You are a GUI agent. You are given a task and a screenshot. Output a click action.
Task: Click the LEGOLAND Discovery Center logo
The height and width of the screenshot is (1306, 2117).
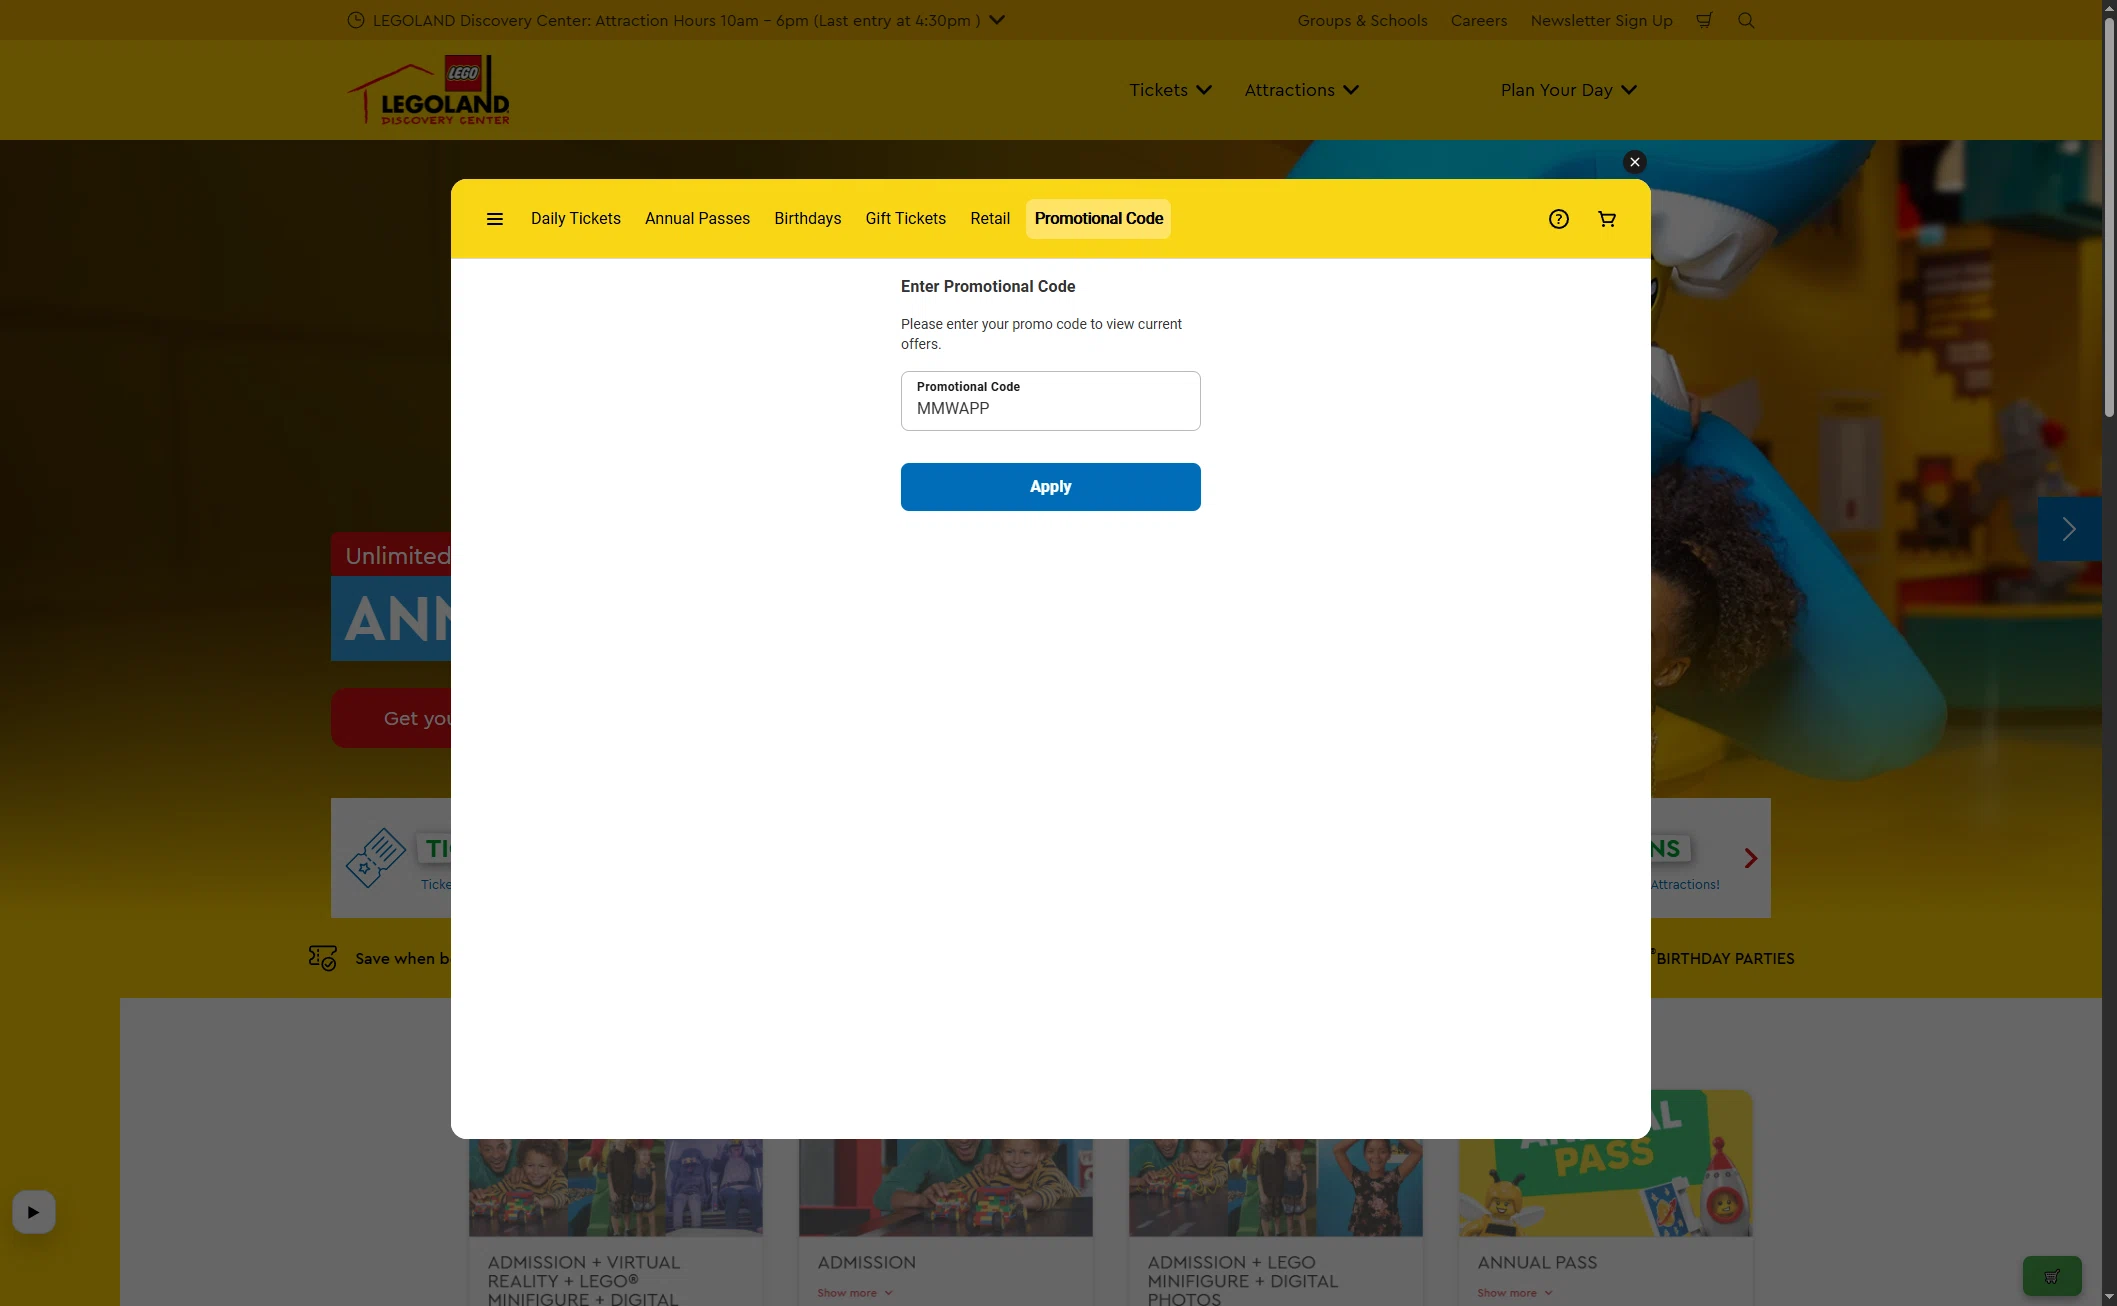[x=428, y=90]
